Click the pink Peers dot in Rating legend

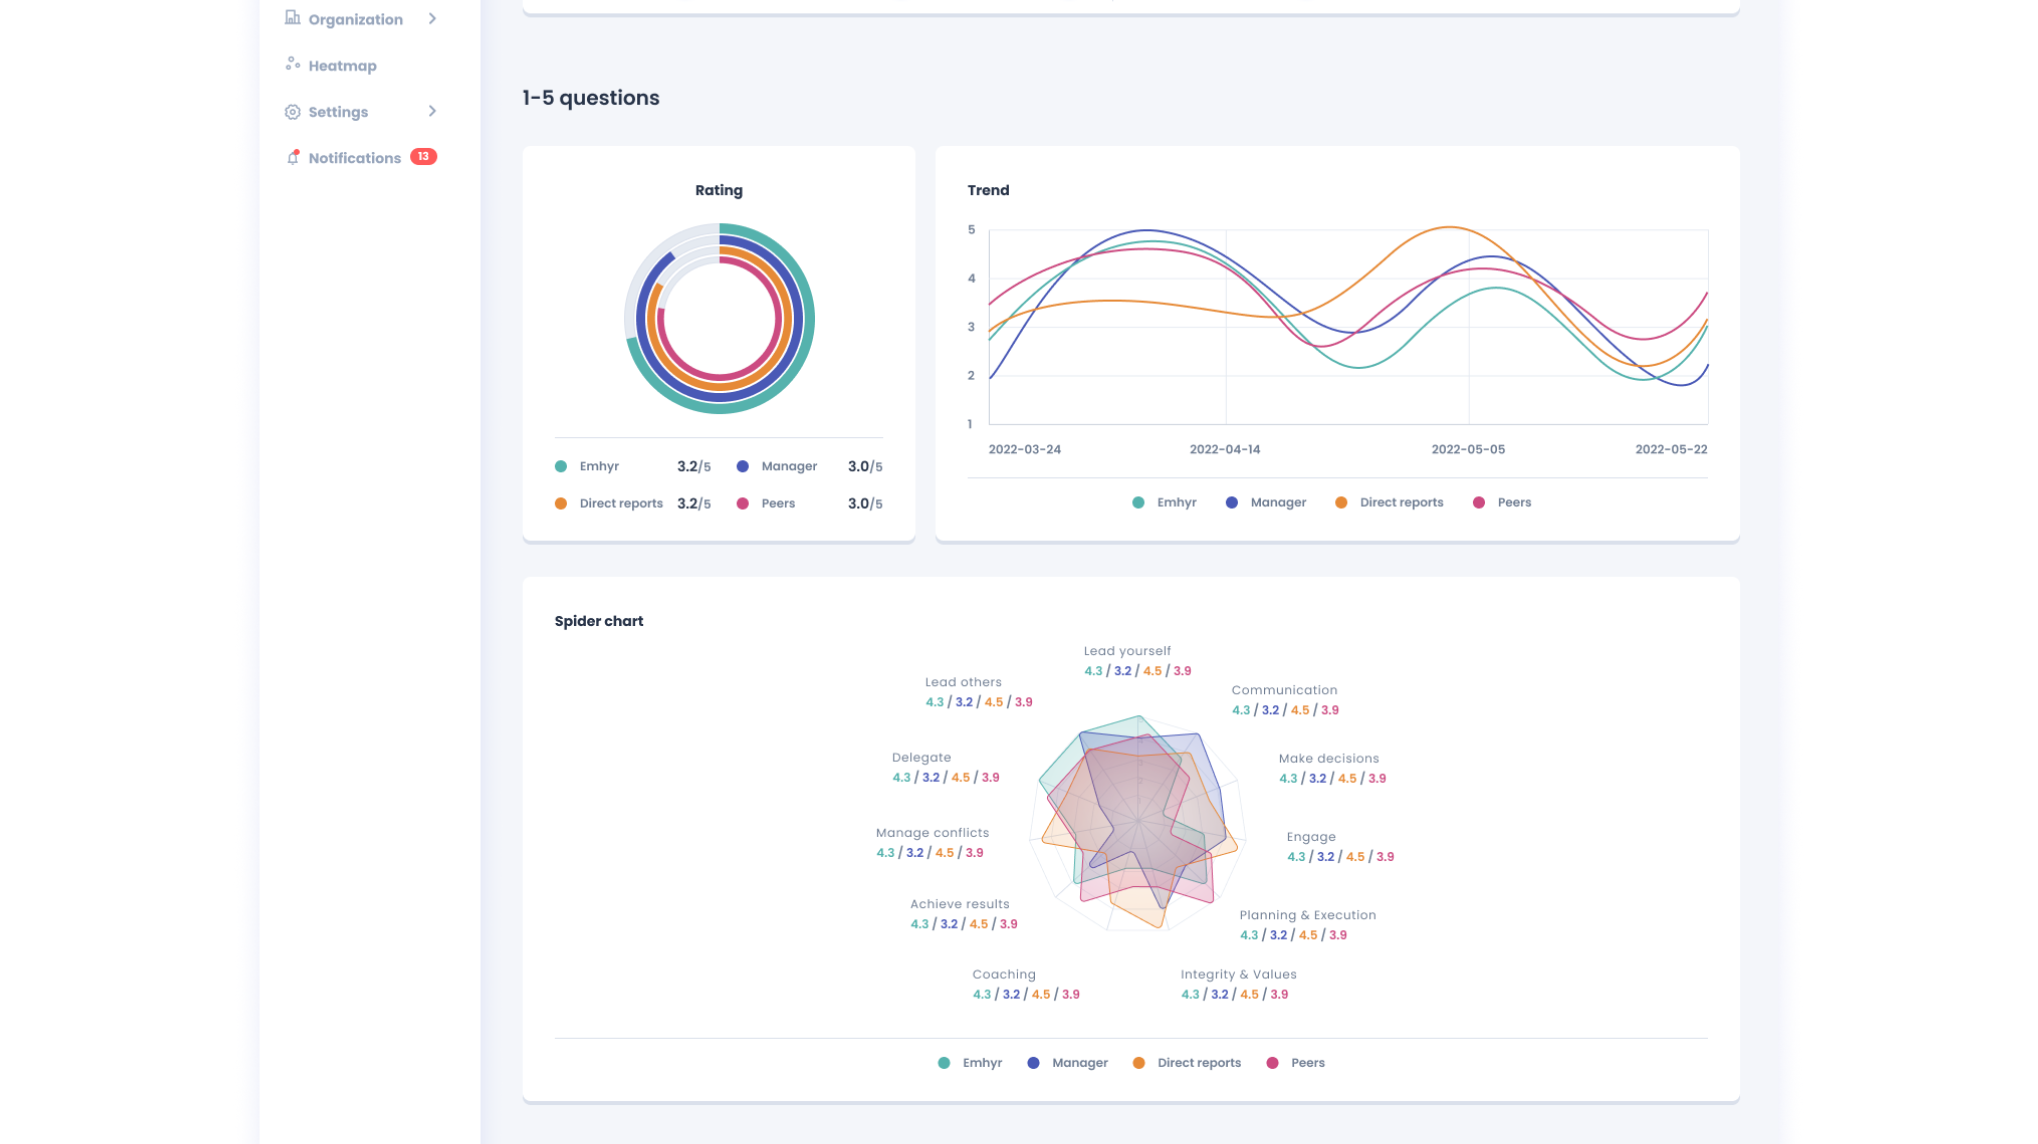click(743, 504)
